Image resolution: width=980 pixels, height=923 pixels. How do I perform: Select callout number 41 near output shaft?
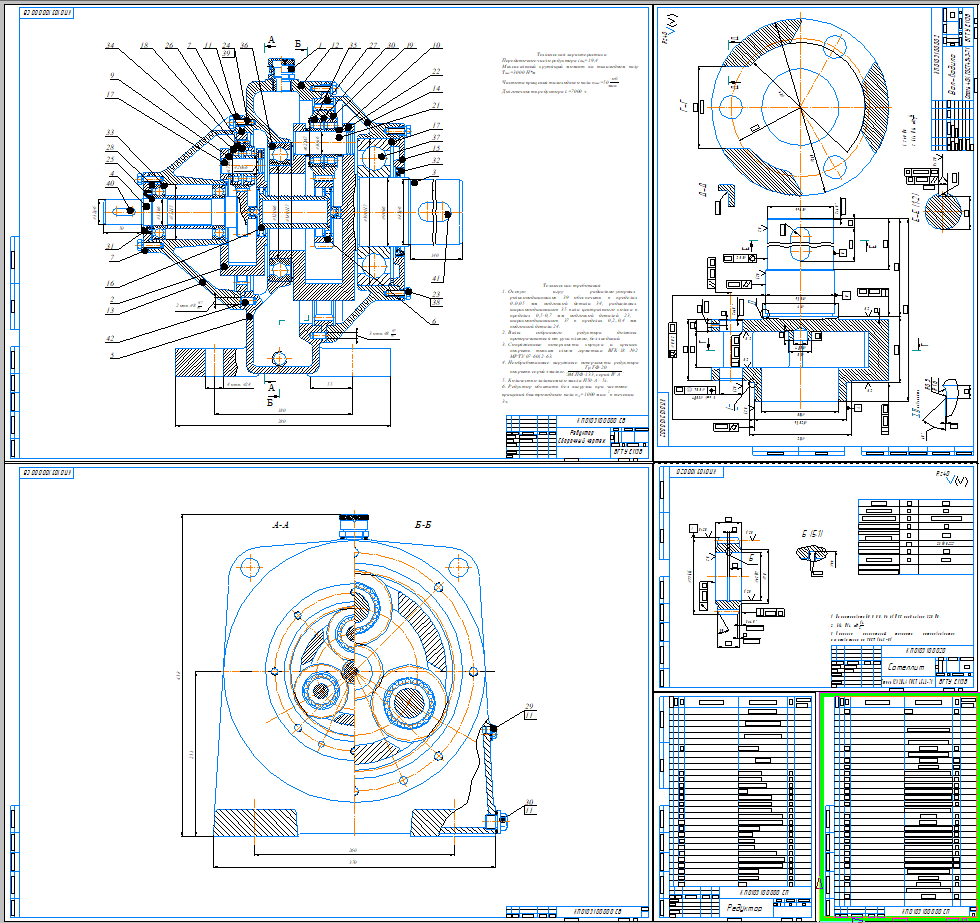click(x=436, y=277)
